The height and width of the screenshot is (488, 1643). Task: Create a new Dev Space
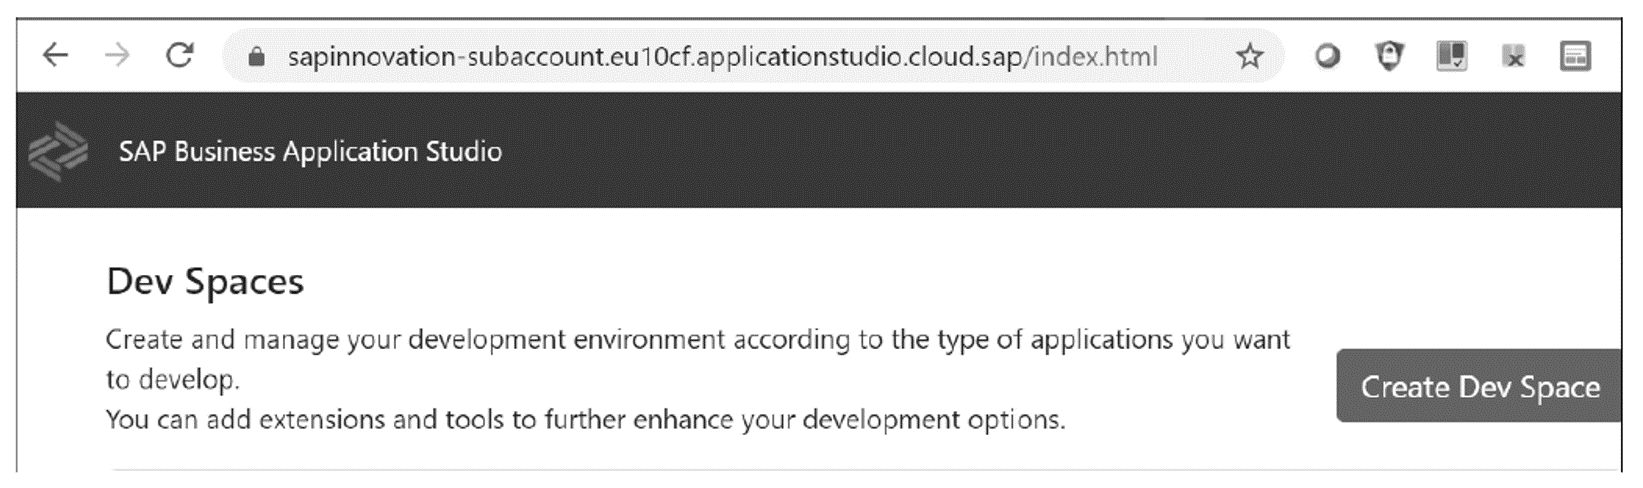(1478, 386)
